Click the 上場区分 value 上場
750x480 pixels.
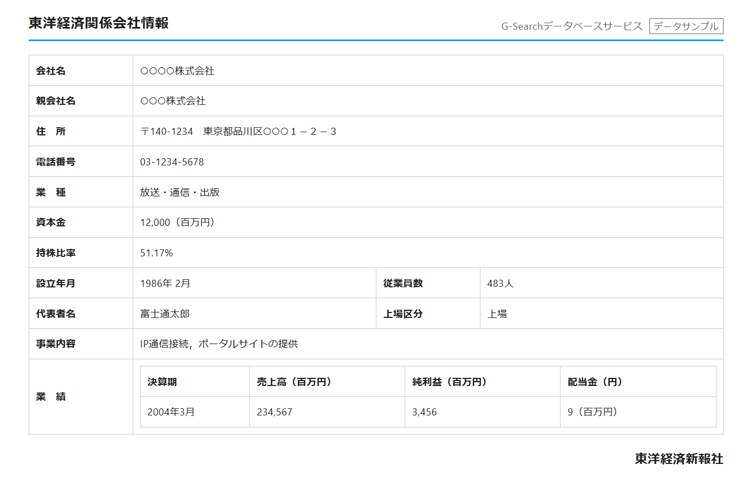coord(497,313)
